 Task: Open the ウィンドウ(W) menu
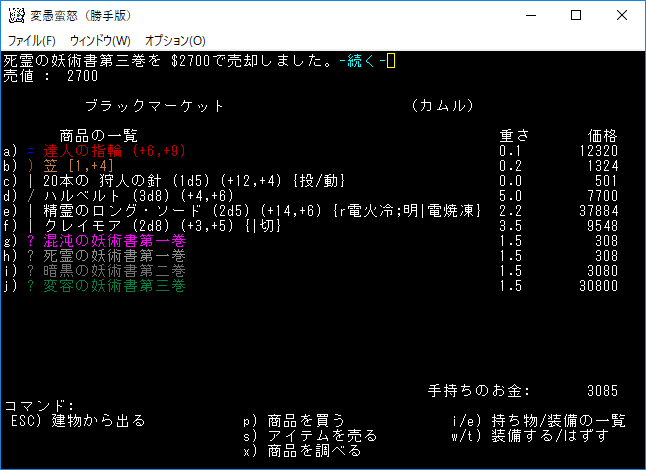[99, 40]
